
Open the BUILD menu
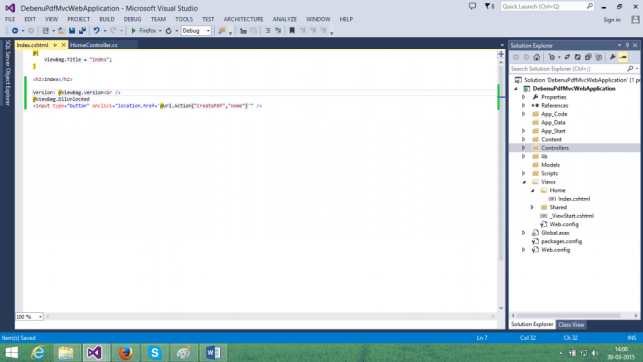[107, 19]
